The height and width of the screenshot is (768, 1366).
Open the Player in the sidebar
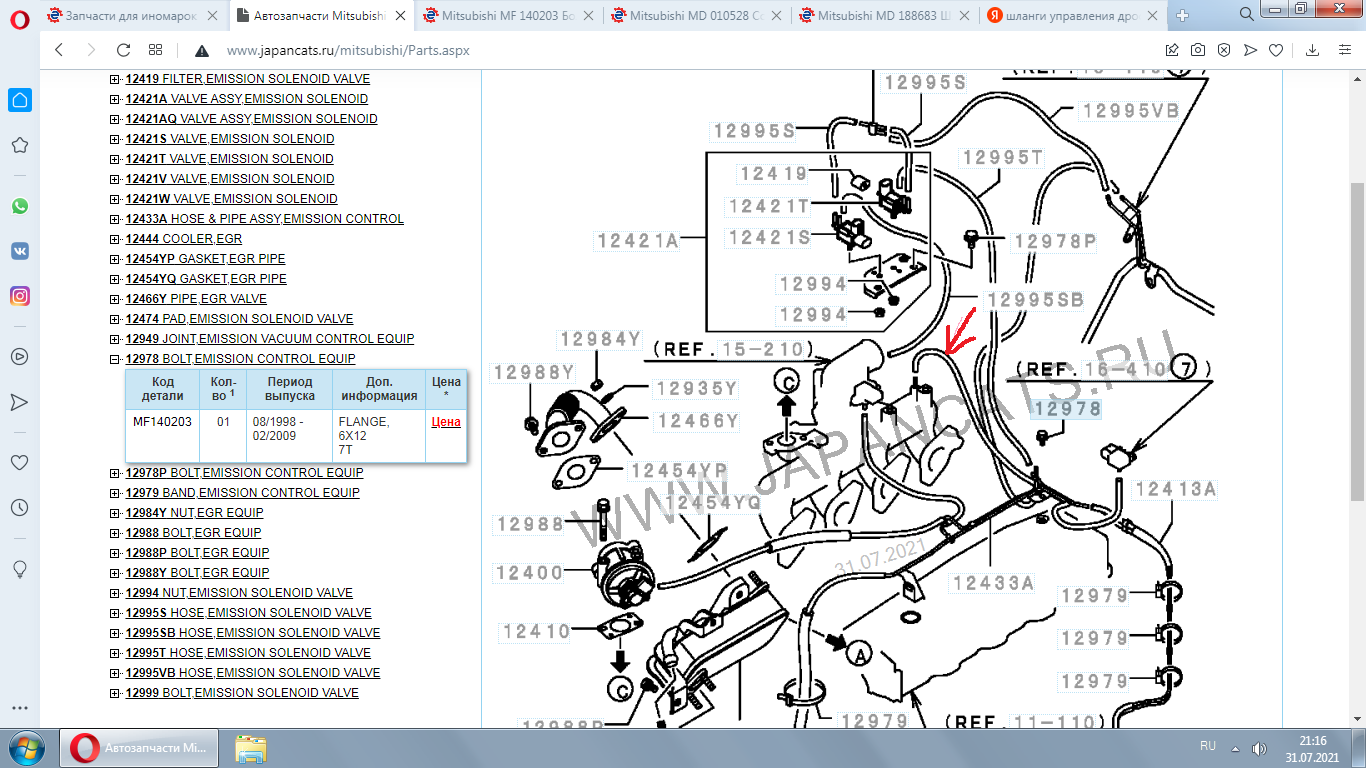pos(20,356)
